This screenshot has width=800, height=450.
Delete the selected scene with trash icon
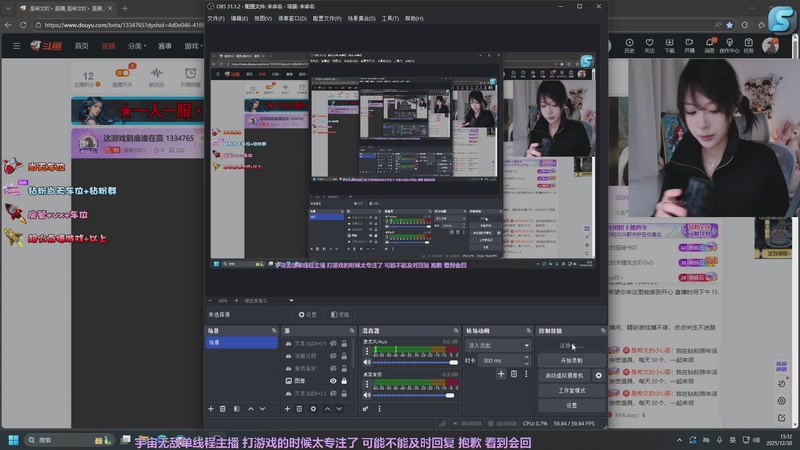(x=223, y=409)
